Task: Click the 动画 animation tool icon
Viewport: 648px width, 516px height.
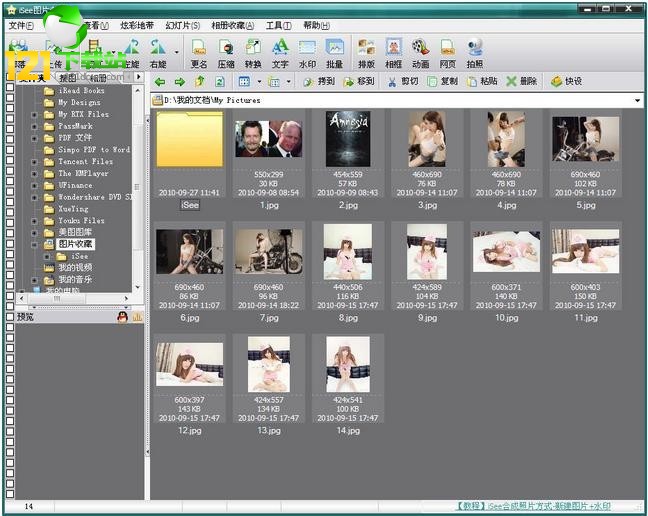Action: [x=420, y=51]
